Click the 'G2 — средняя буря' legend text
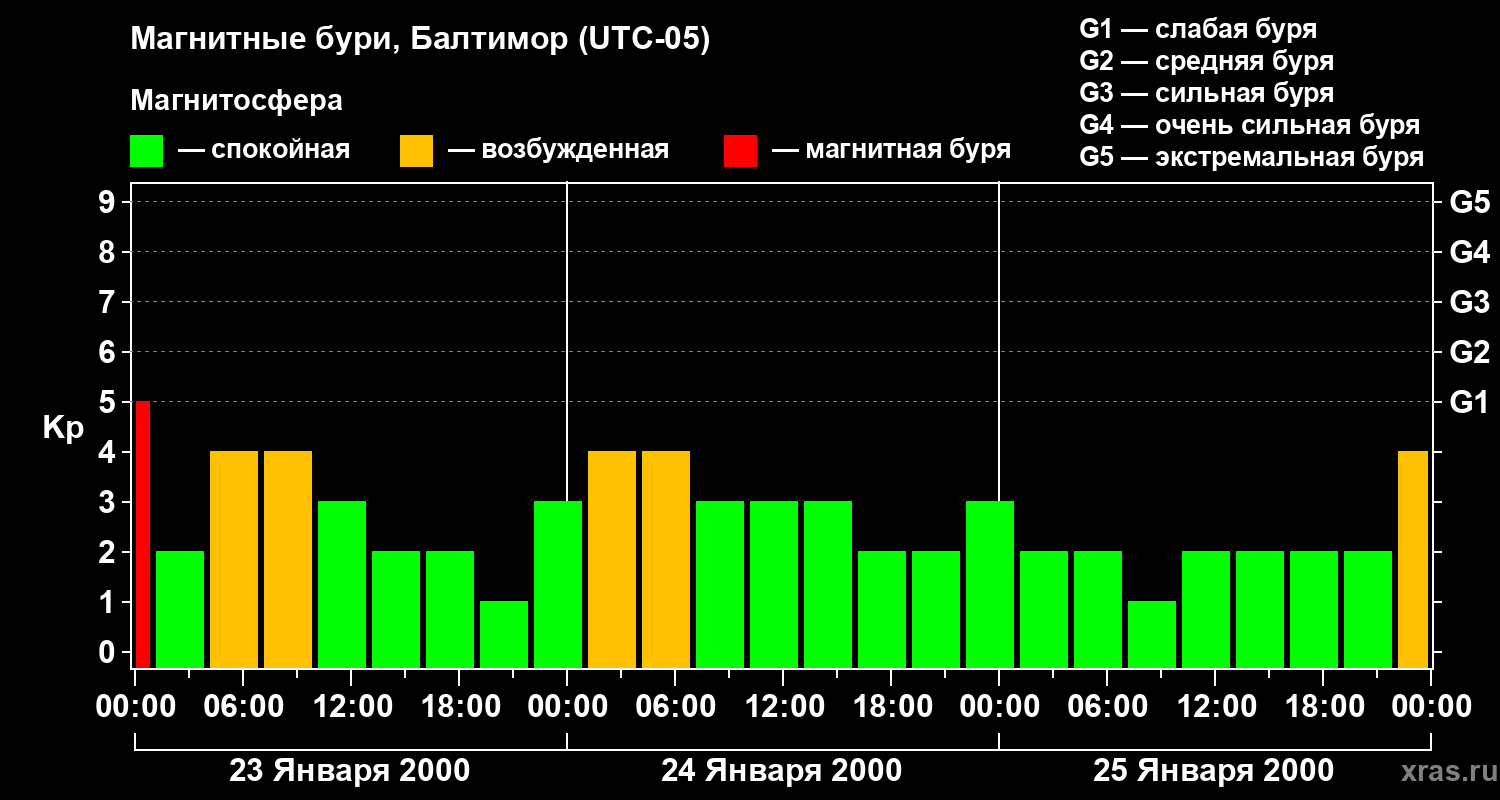This screenshot has width=1500, height=800. coord(1207,61)
